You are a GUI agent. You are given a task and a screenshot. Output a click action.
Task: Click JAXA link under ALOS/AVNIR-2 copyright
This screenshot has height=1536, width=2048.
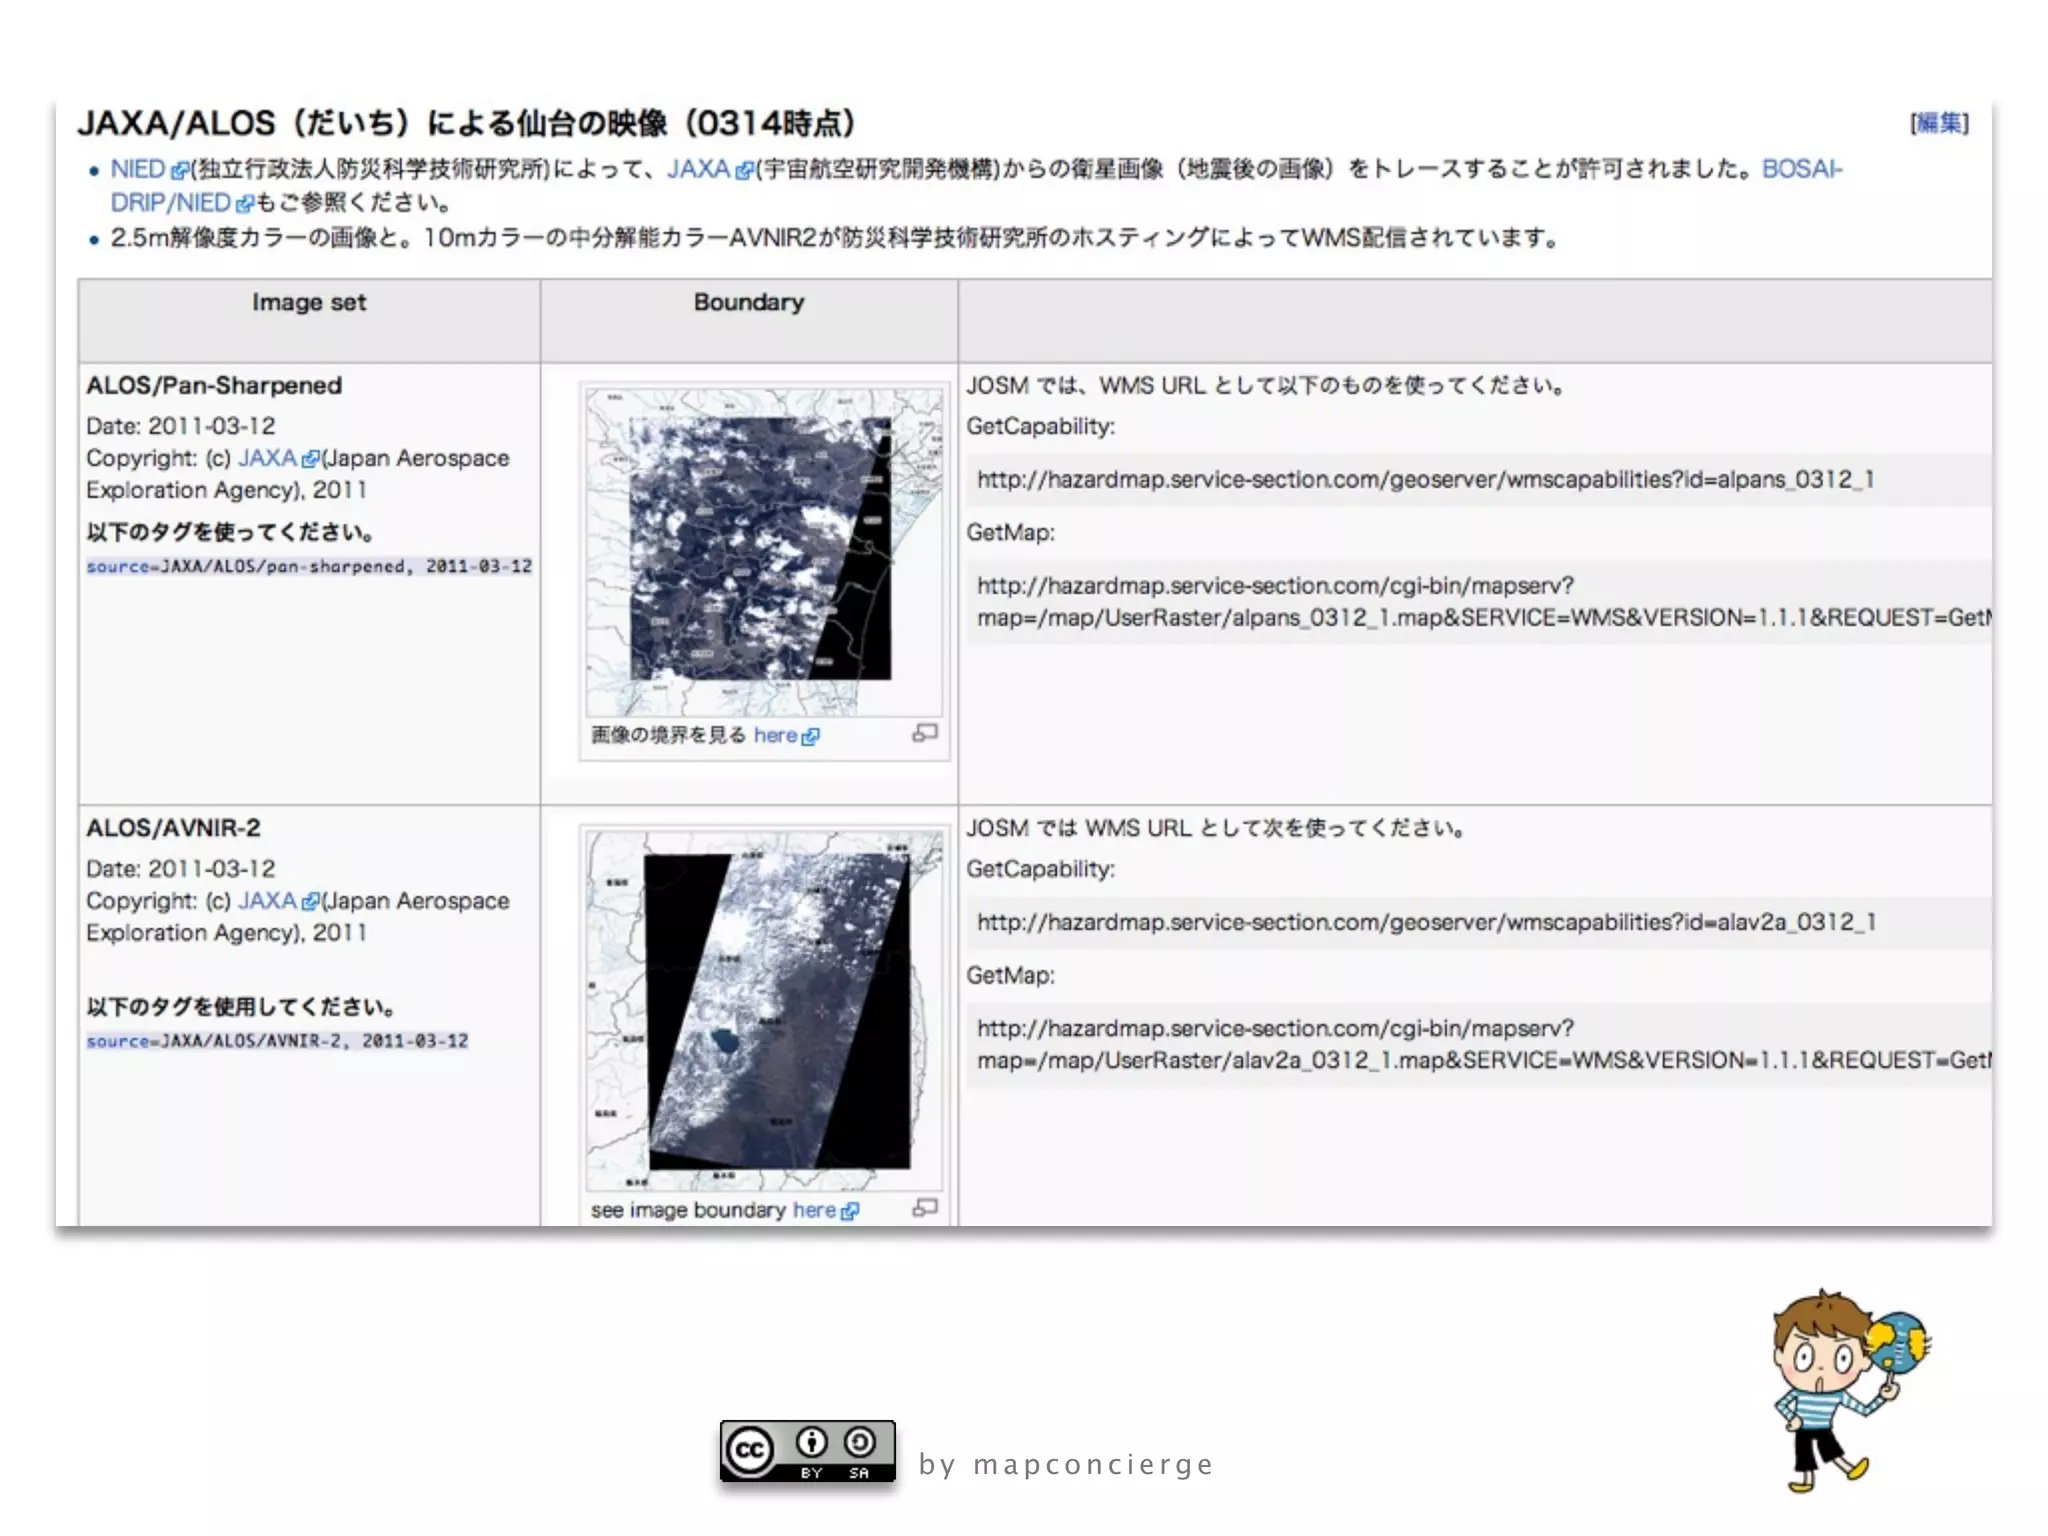pyautogui.click(x=267, y=901)
